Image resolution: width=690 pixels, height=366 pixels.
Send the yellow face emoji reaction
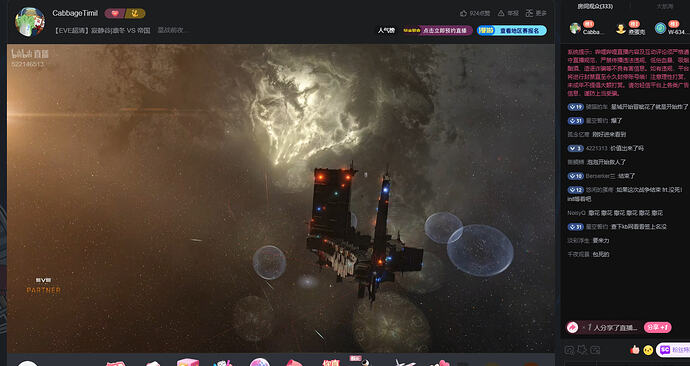tap(648, 350)
